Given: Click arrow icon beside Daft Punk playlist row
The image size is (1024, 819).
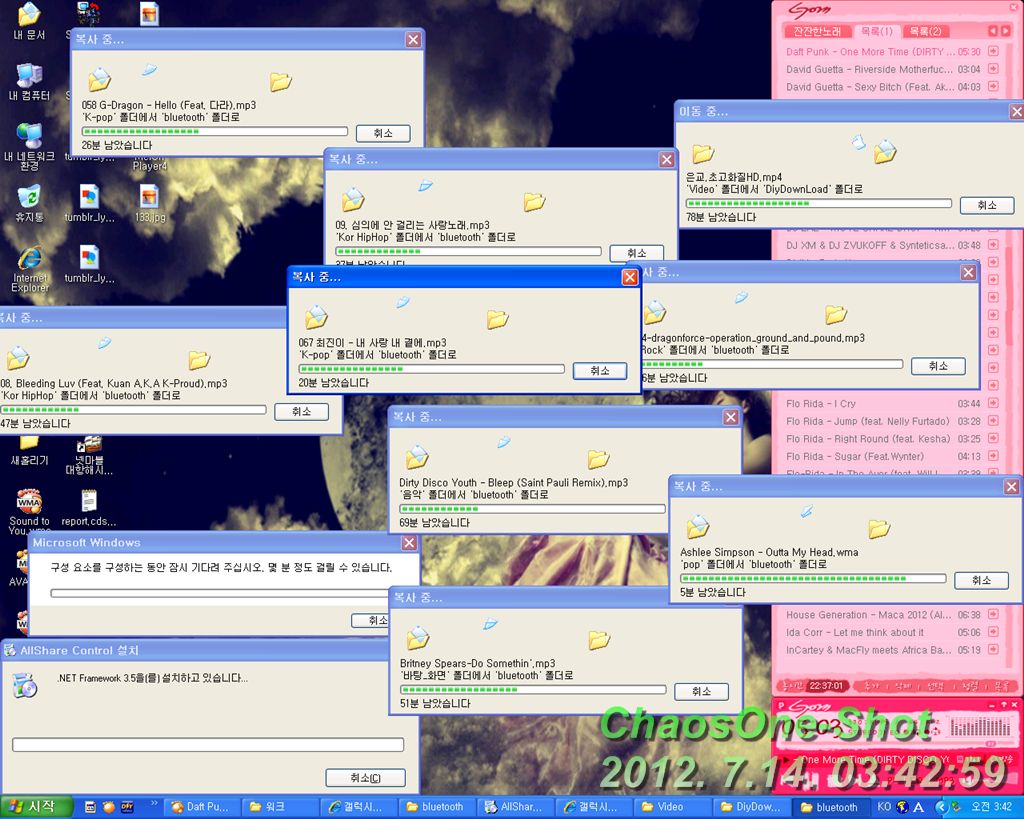Looking at the screenshot, I should tap(993, 51).
